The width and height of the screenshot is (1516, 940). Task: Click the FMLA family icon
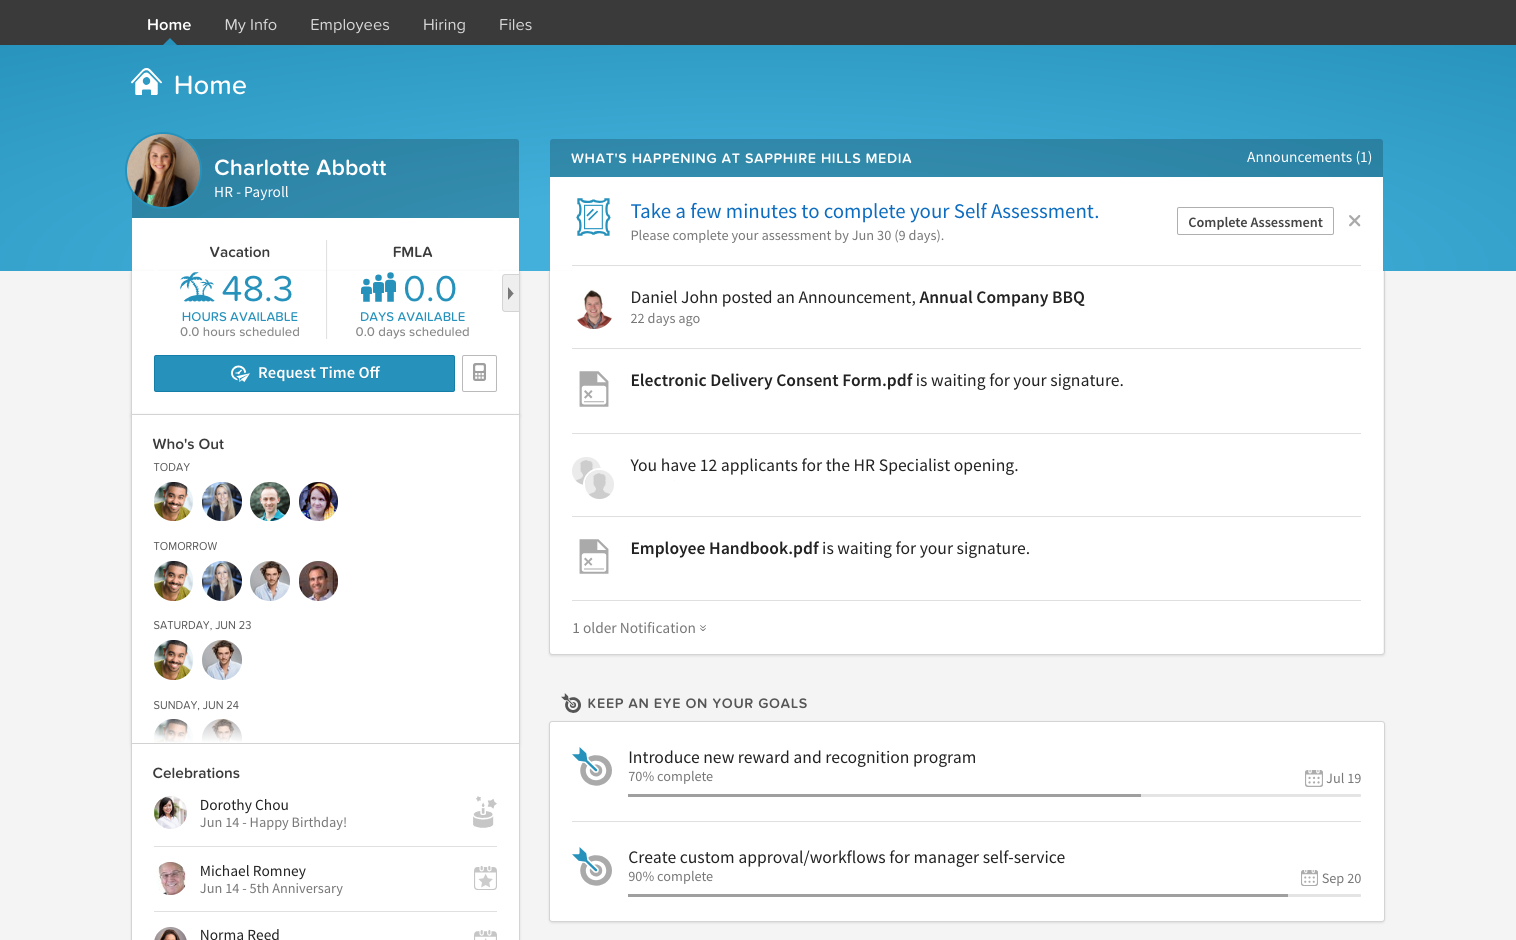pyautogui.click(x=379, y=288)
